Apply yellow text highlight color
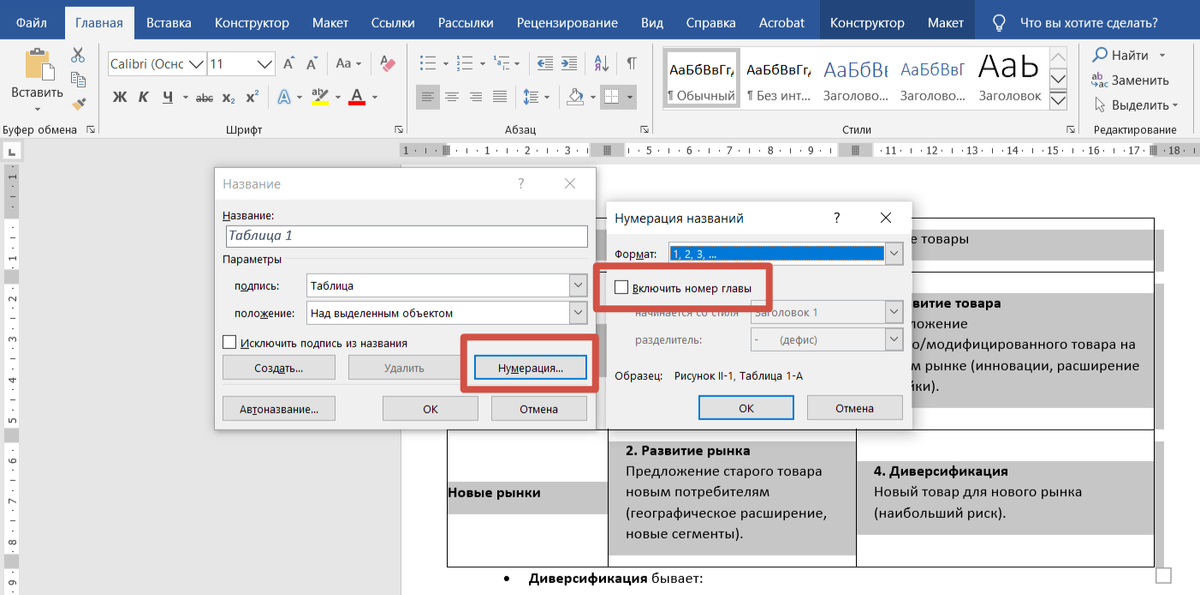Viewport: 1200px width, 595px height. (x=319, y=97)
